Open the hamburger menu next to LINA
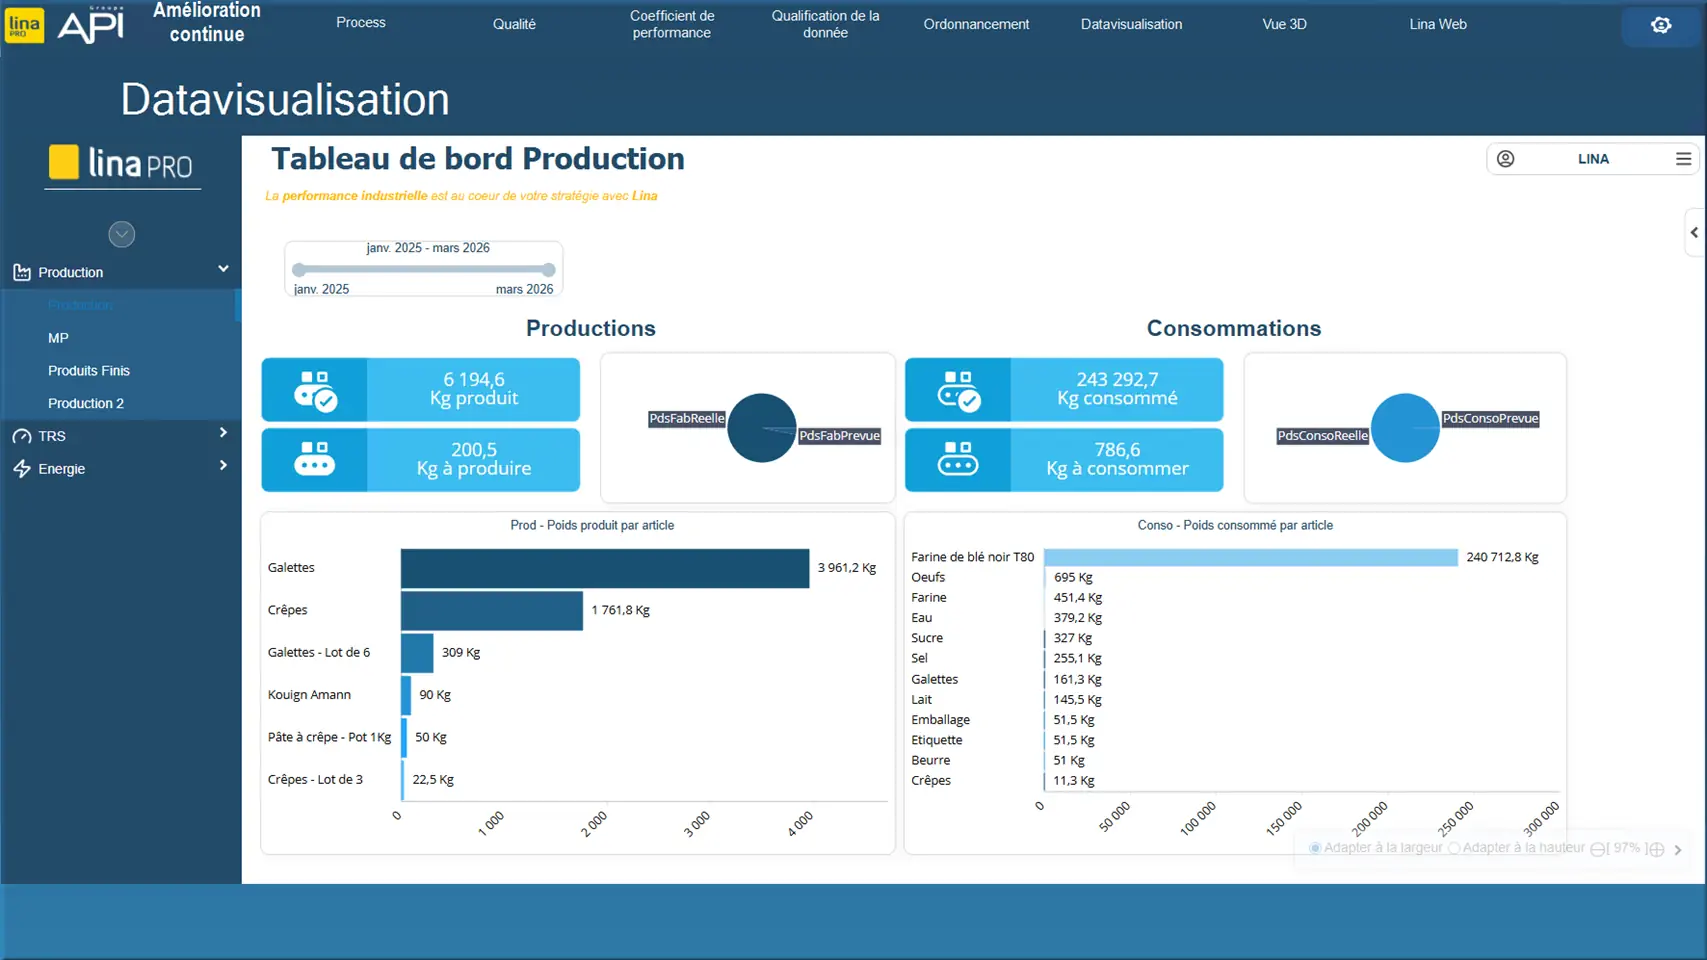 (1683, 159)
